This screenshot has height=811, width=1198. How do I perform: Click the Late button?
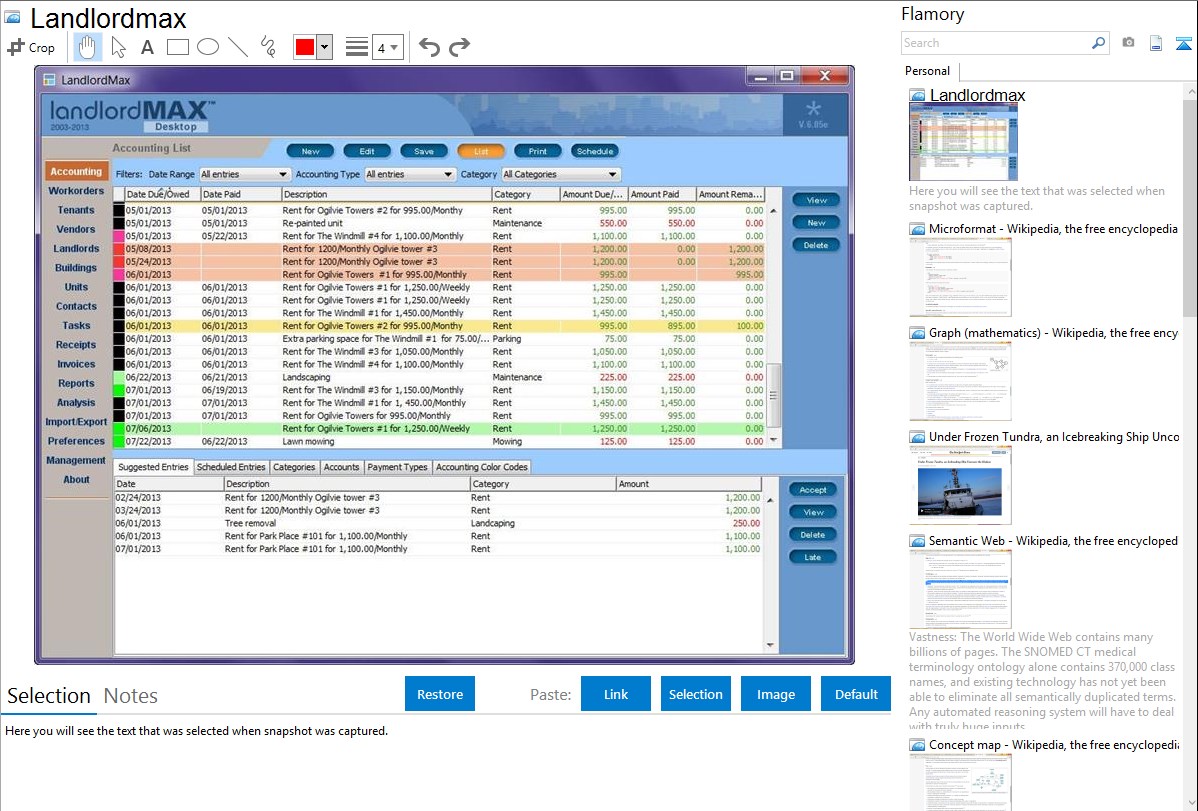coord(812,557)
